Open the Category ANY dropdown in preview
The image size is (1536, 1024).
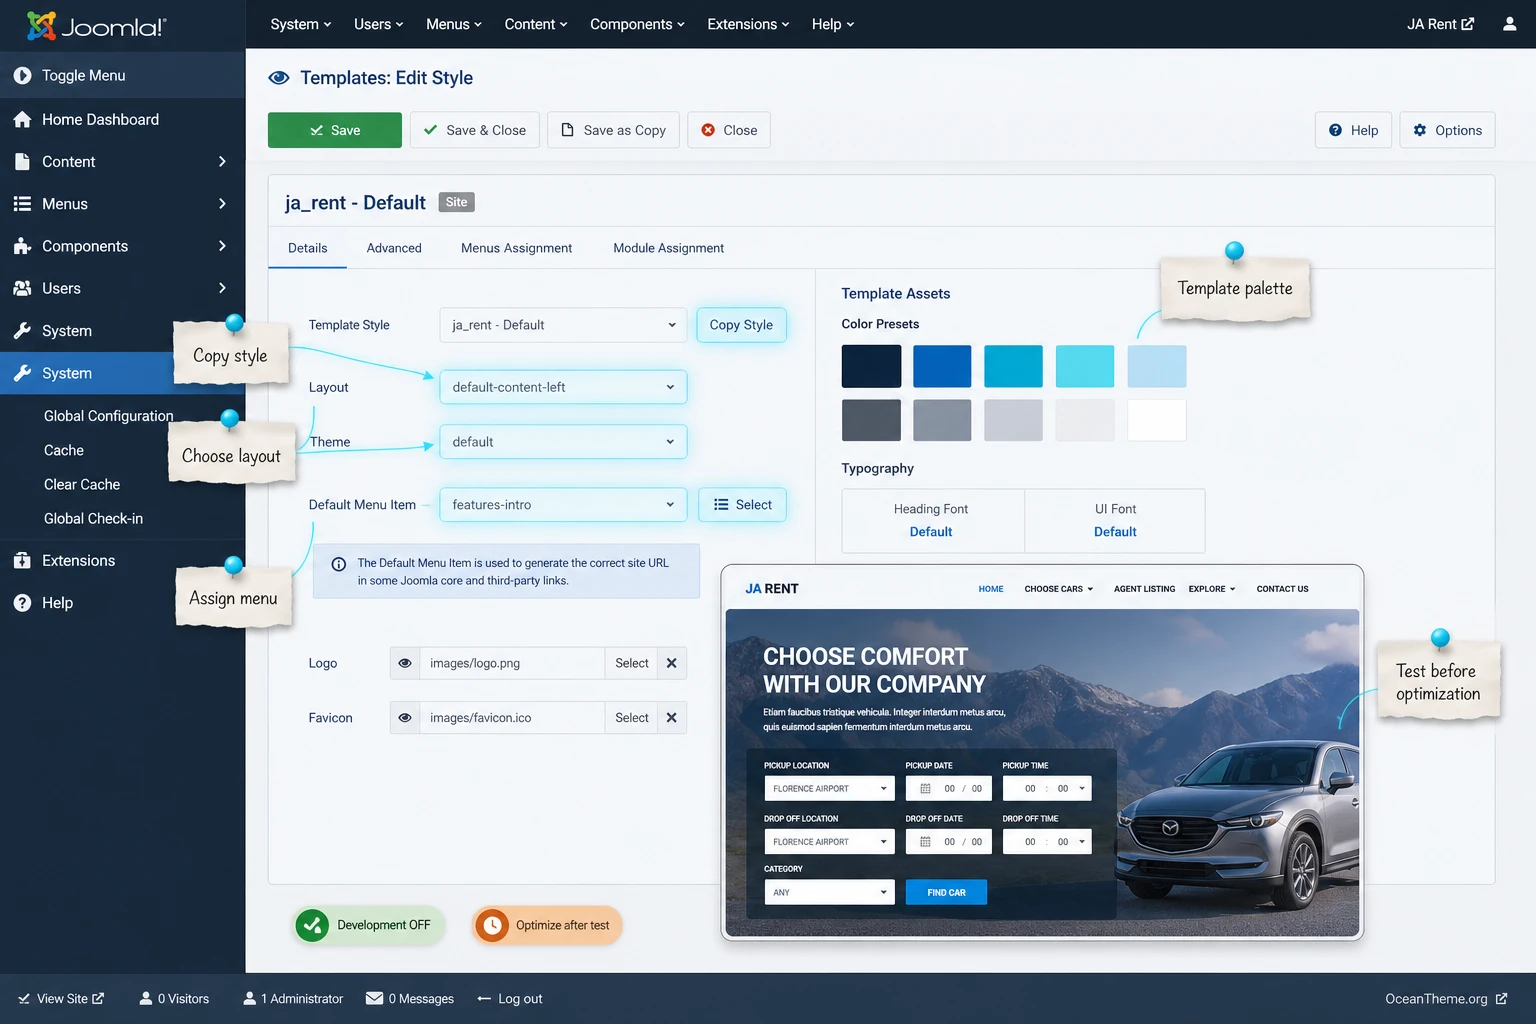pyautogui.click(x=829, y=892)
